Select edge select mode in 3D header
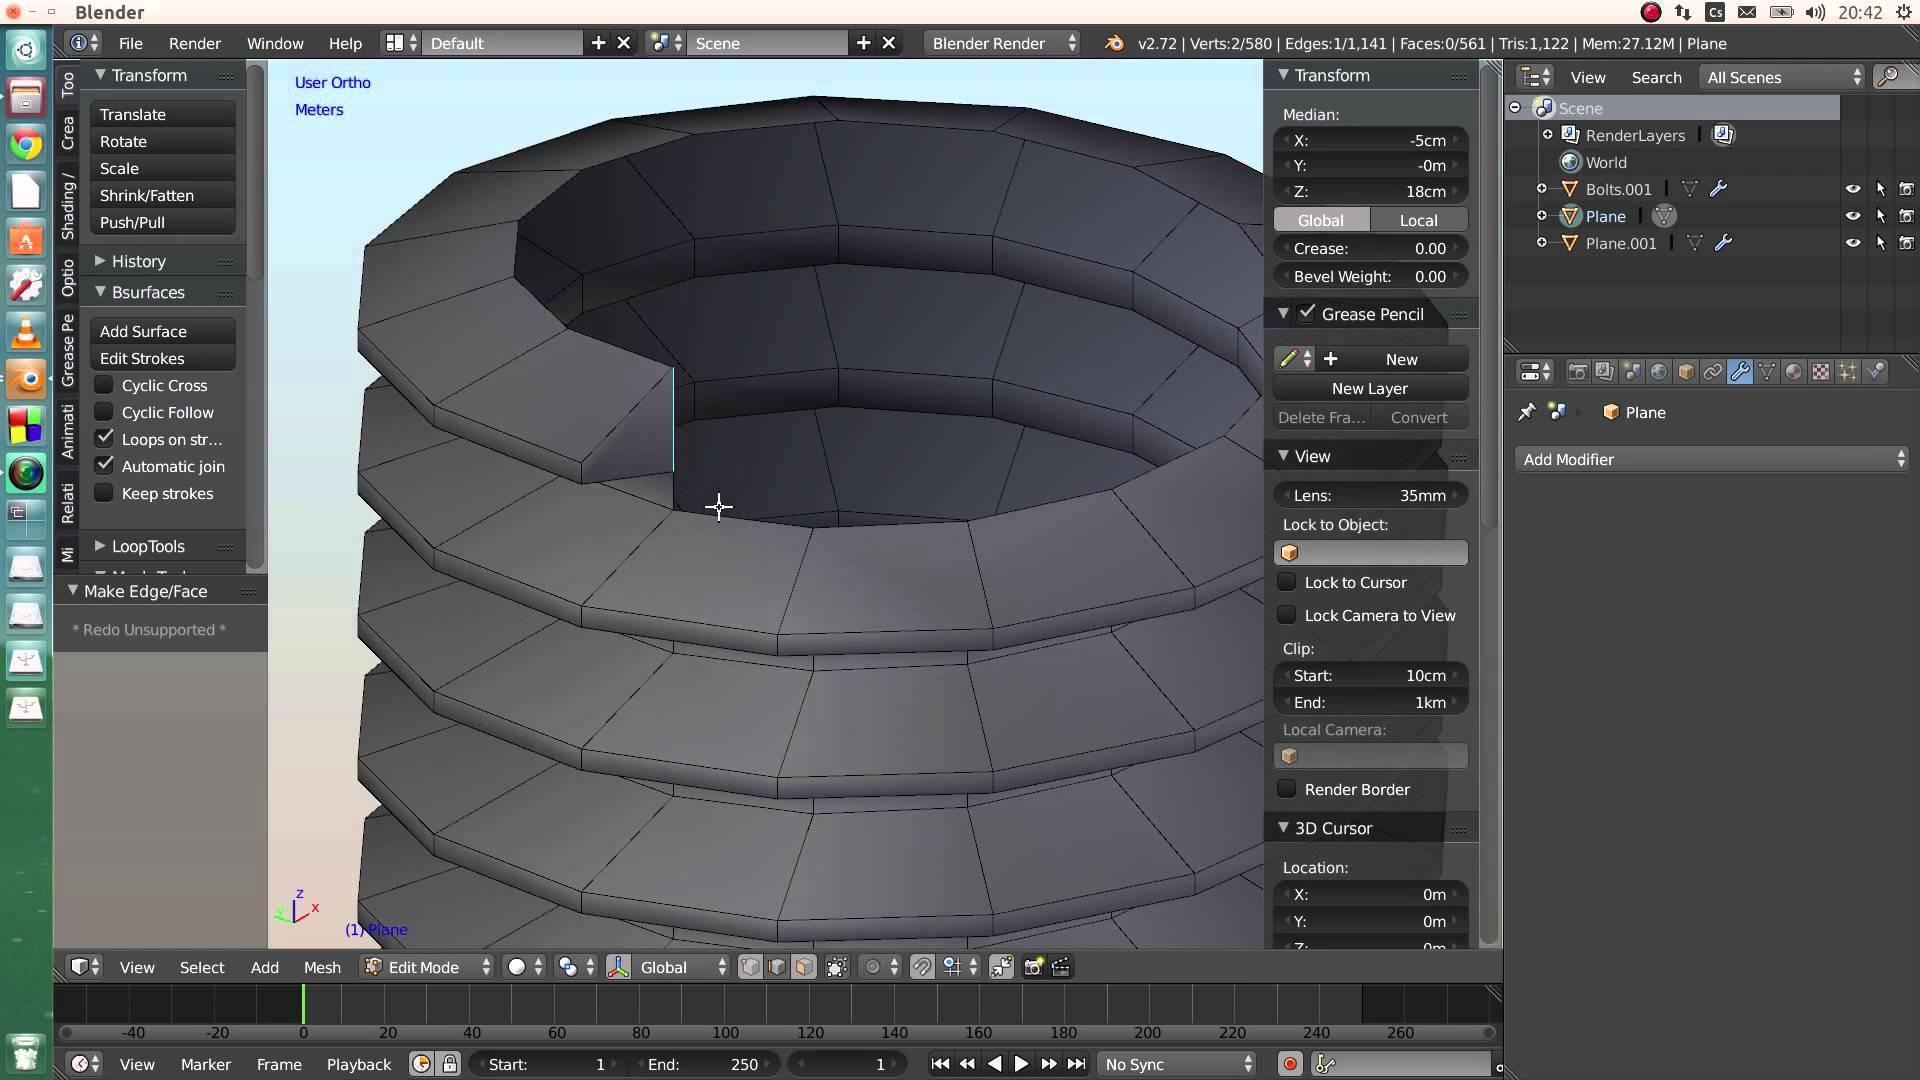 pyautogui.click(x=776, y=967)
